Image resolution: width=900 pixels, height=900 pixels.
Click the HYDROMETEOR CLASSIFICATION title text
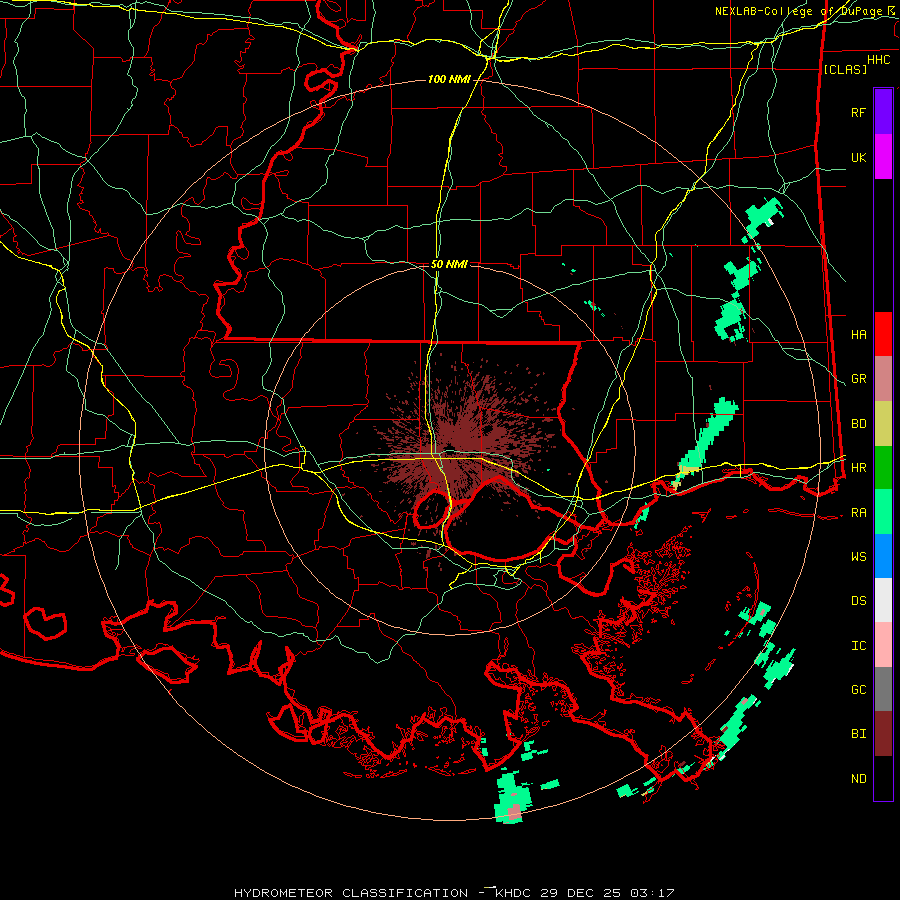[x=351, y=893]
